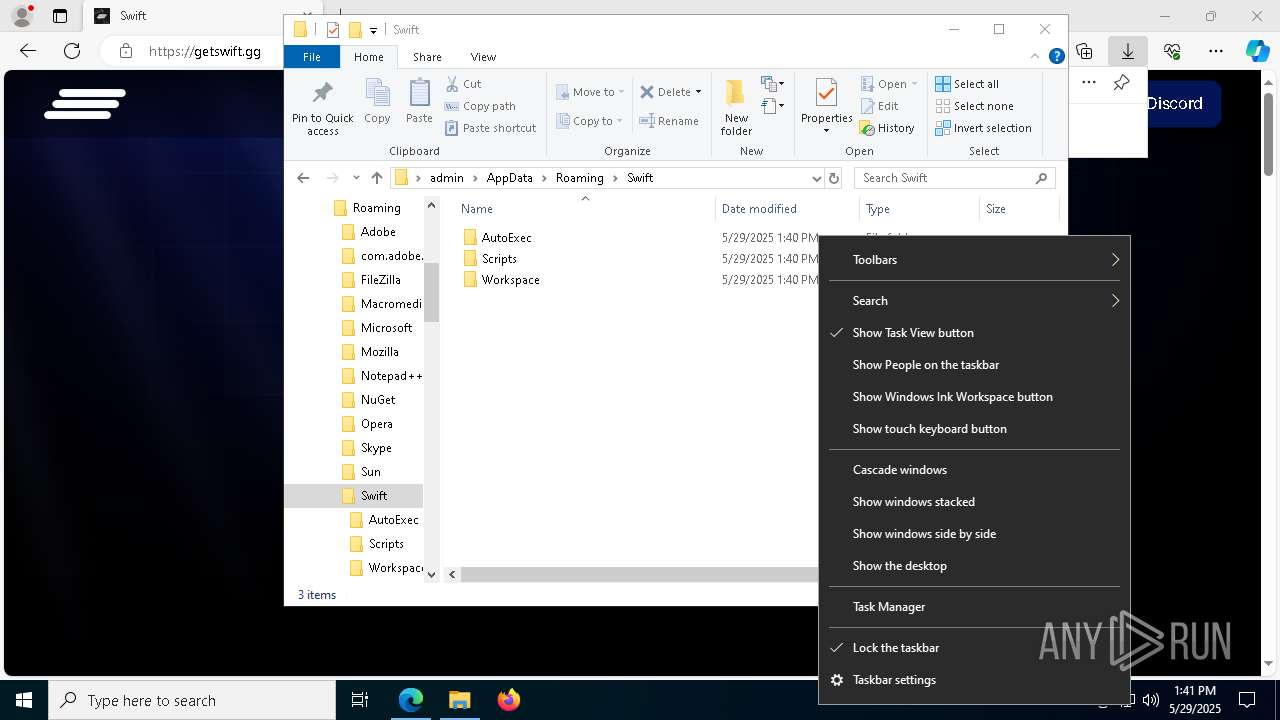
Task: Click the Windows Start button
Action: [x=24, y=700]
